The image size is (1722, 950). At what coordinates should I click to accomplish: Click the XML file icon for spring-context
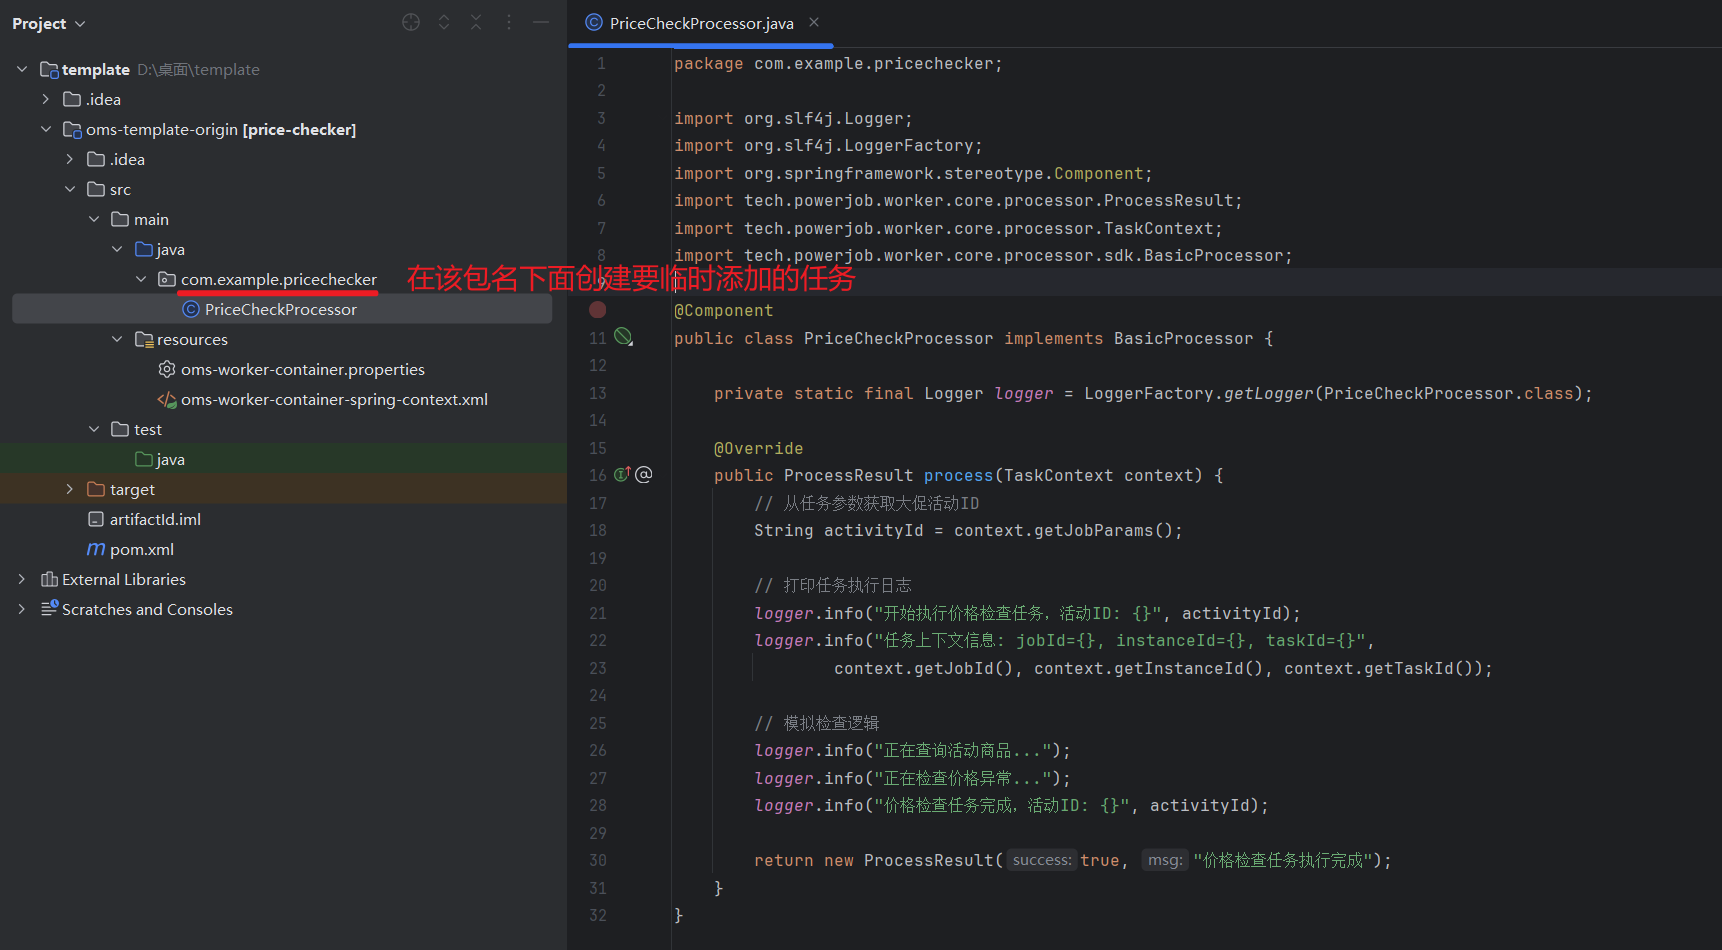click(167, 399)
